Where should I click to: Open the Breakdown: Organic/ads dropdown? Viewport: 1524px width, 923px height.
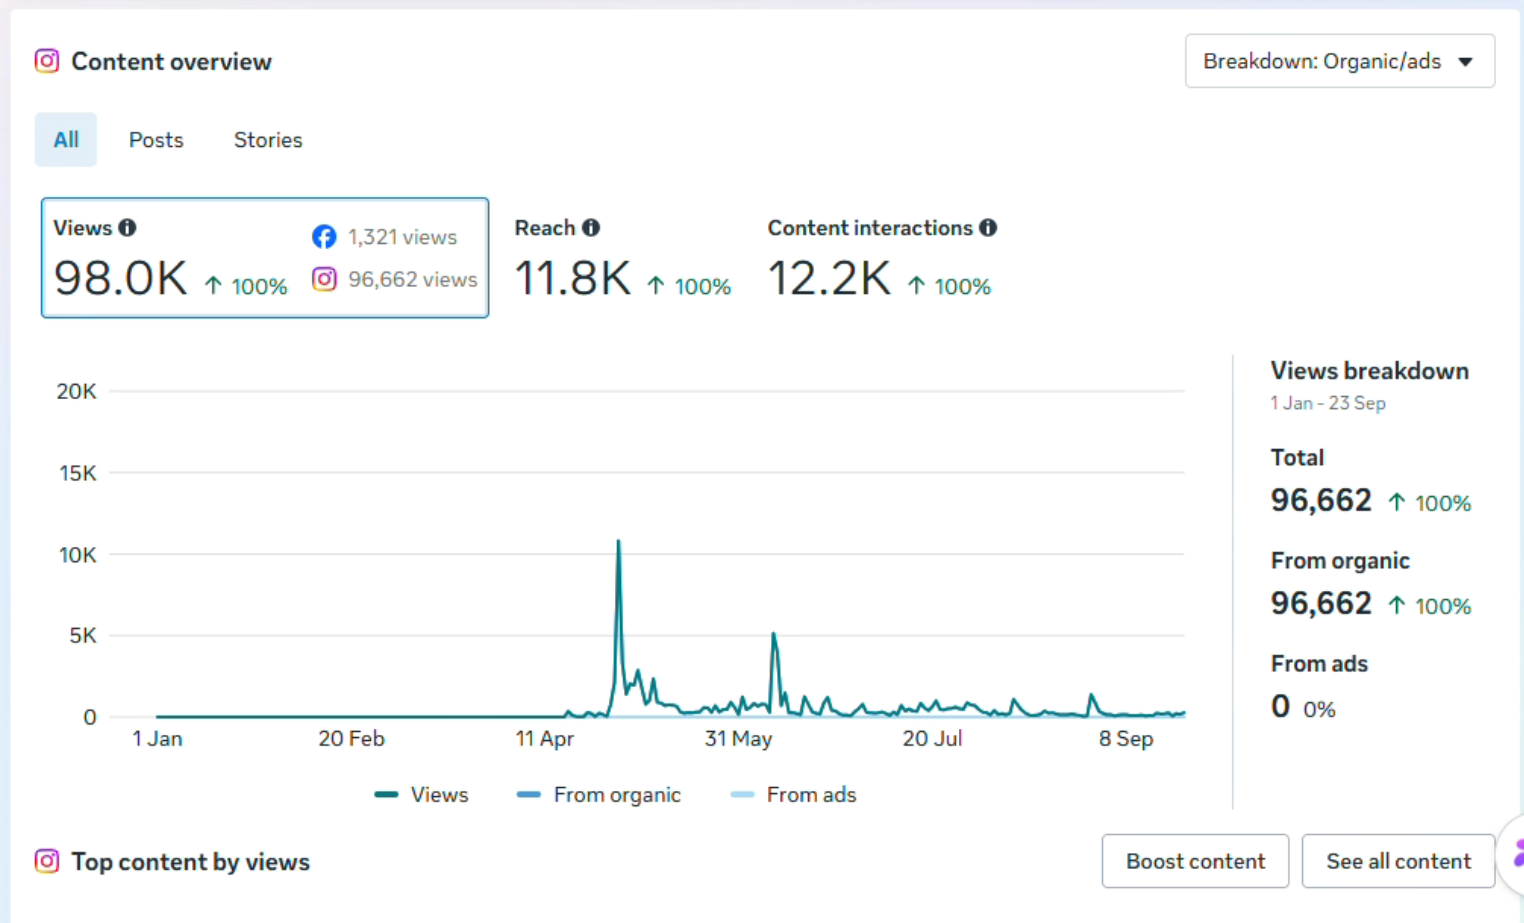coord(1340,61)
